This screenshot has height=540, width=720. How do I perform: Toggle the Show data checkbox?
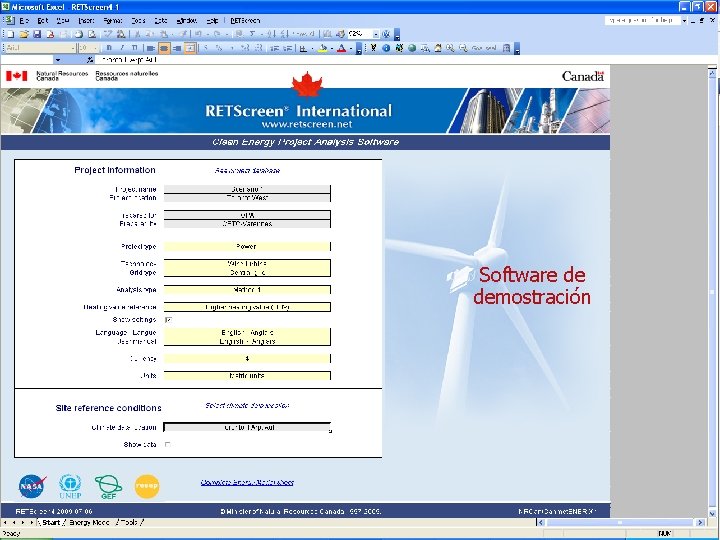(168, 444)
